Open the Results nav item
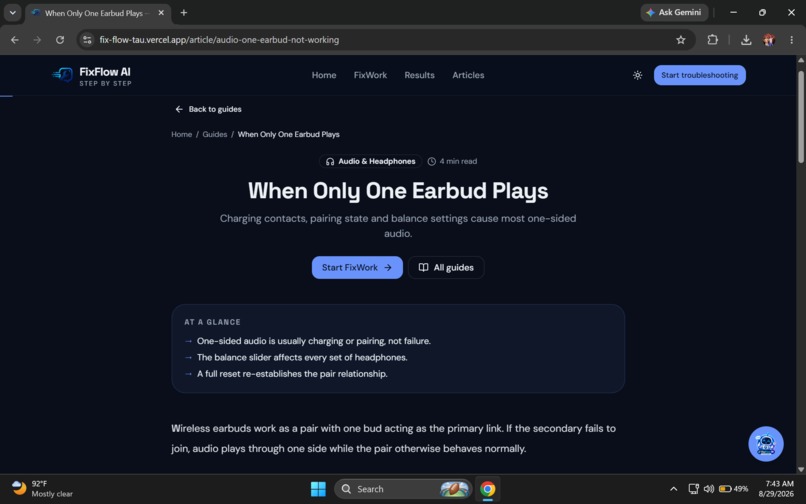806x504 pixels. [419, 75]
